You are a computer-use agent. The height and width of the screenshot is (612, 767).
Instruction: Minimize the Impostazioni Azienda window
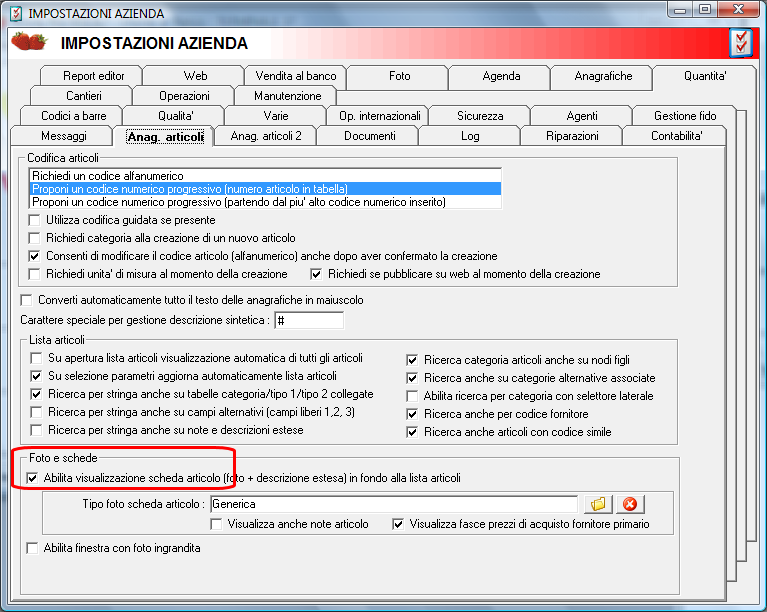coord(680,10)
